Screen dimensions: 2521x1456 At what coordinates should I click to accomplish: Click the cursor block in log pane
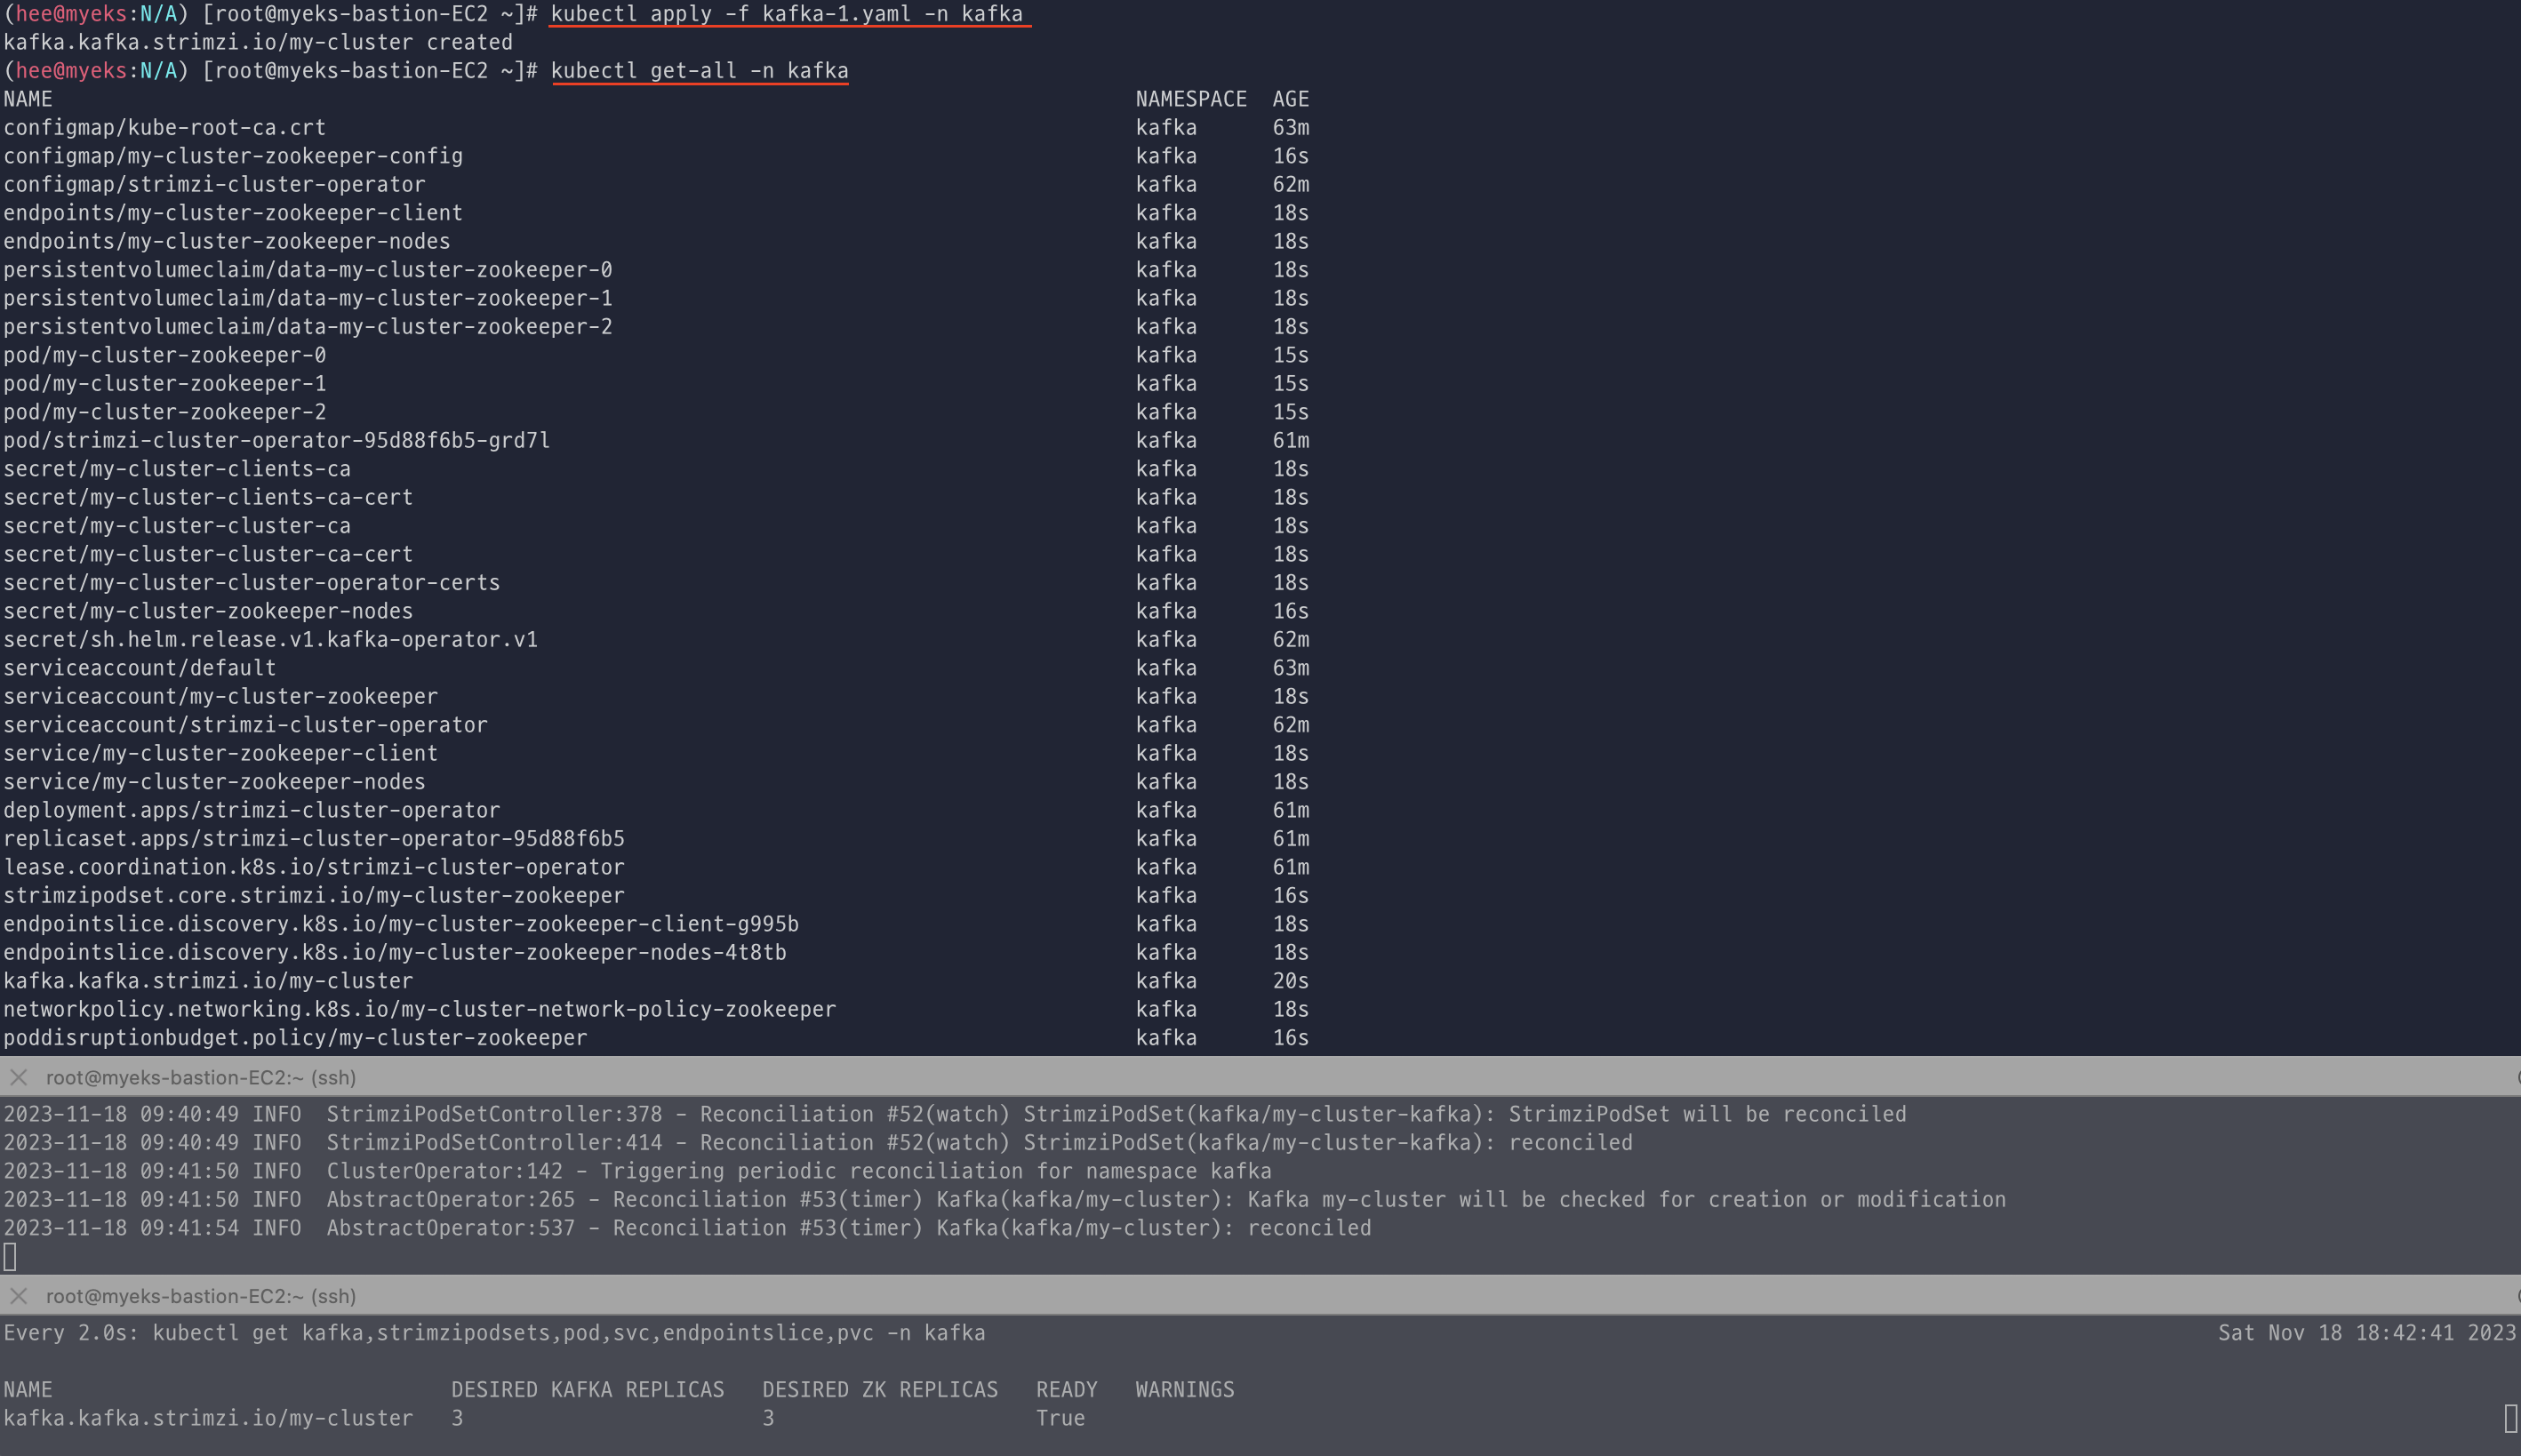10,1257
